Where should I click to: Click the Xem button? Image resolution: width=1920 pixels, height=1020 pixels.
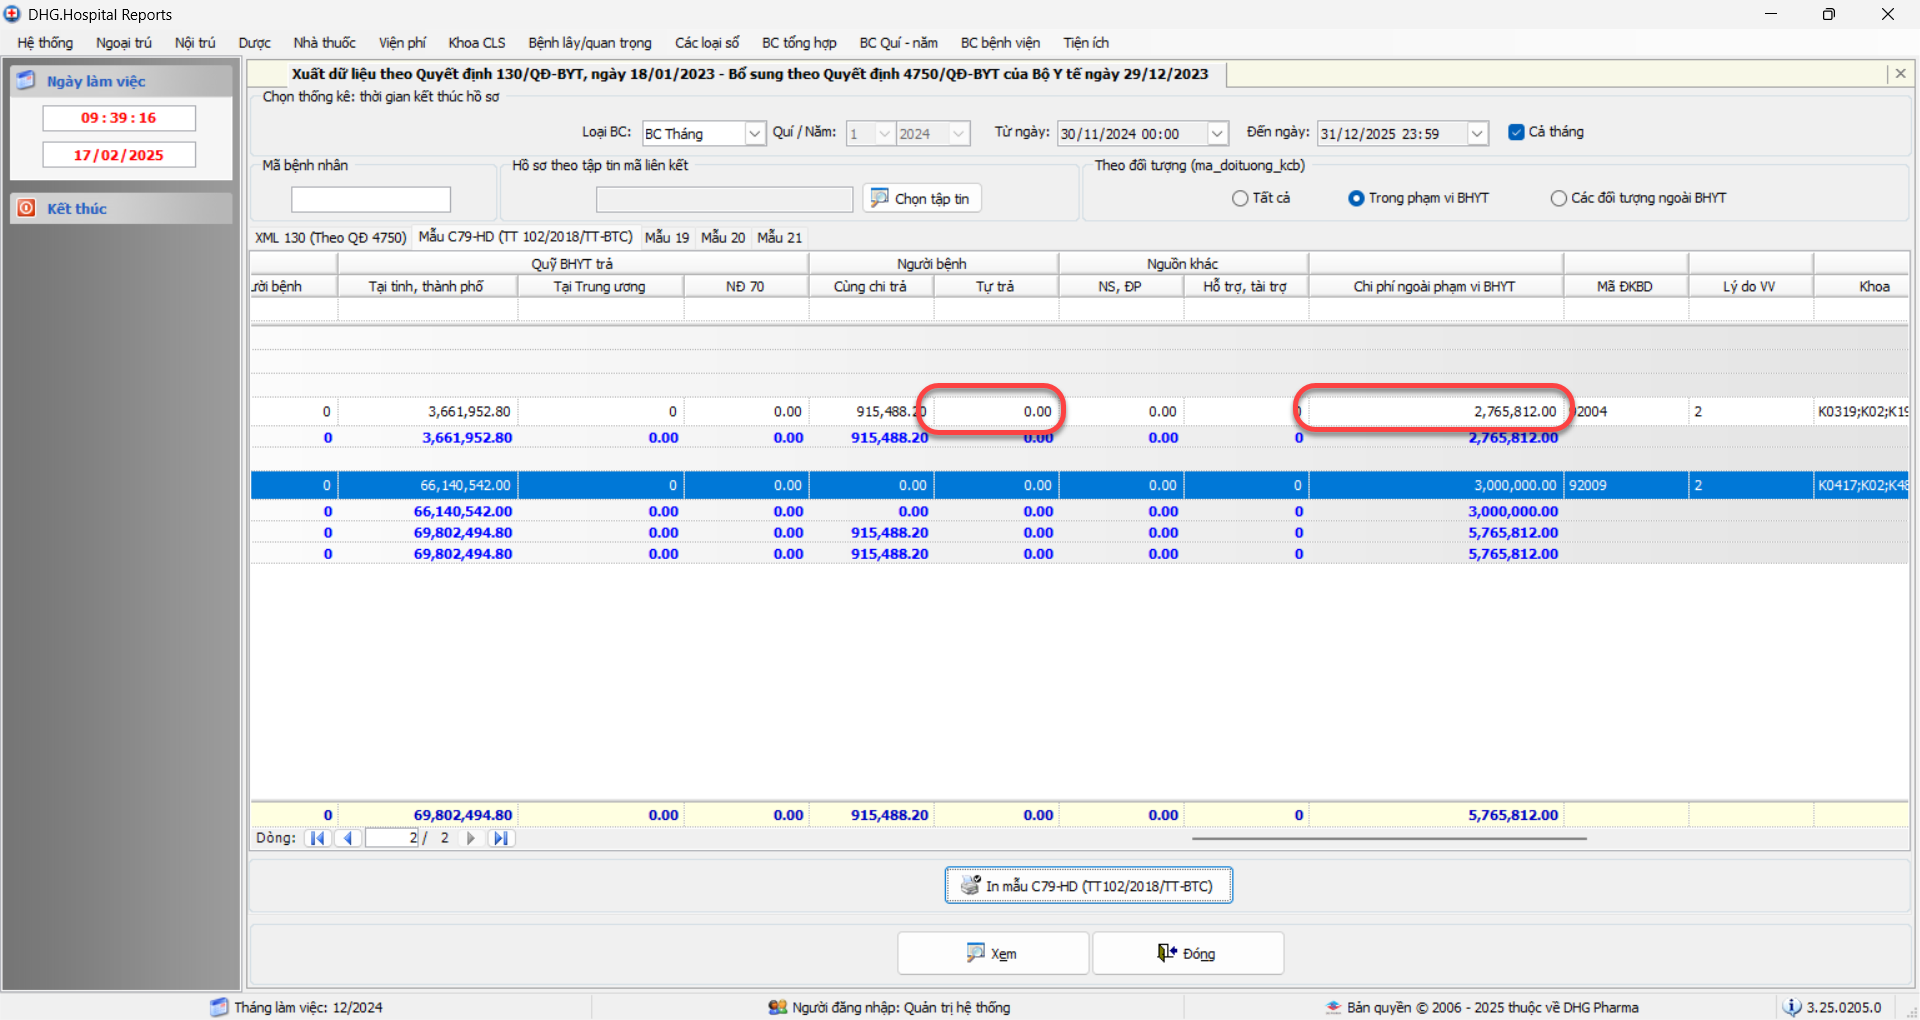coord(992,953)
